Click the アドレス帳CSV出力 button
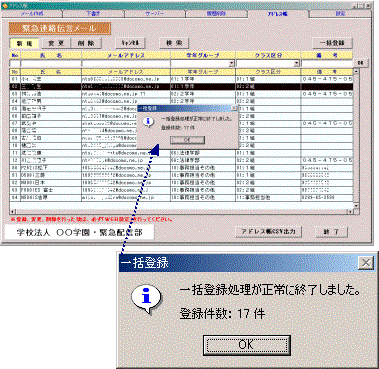This screenshot has width=379, height=369. coord(268,232)
